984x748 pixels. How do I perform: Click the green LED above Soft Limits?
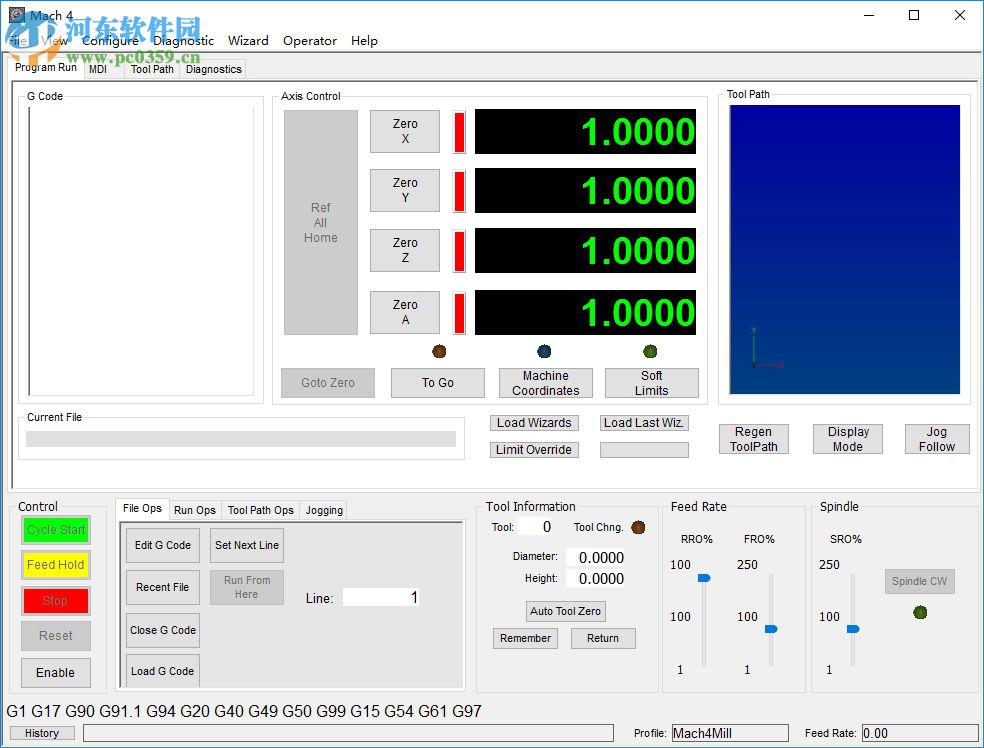(650, 351)
